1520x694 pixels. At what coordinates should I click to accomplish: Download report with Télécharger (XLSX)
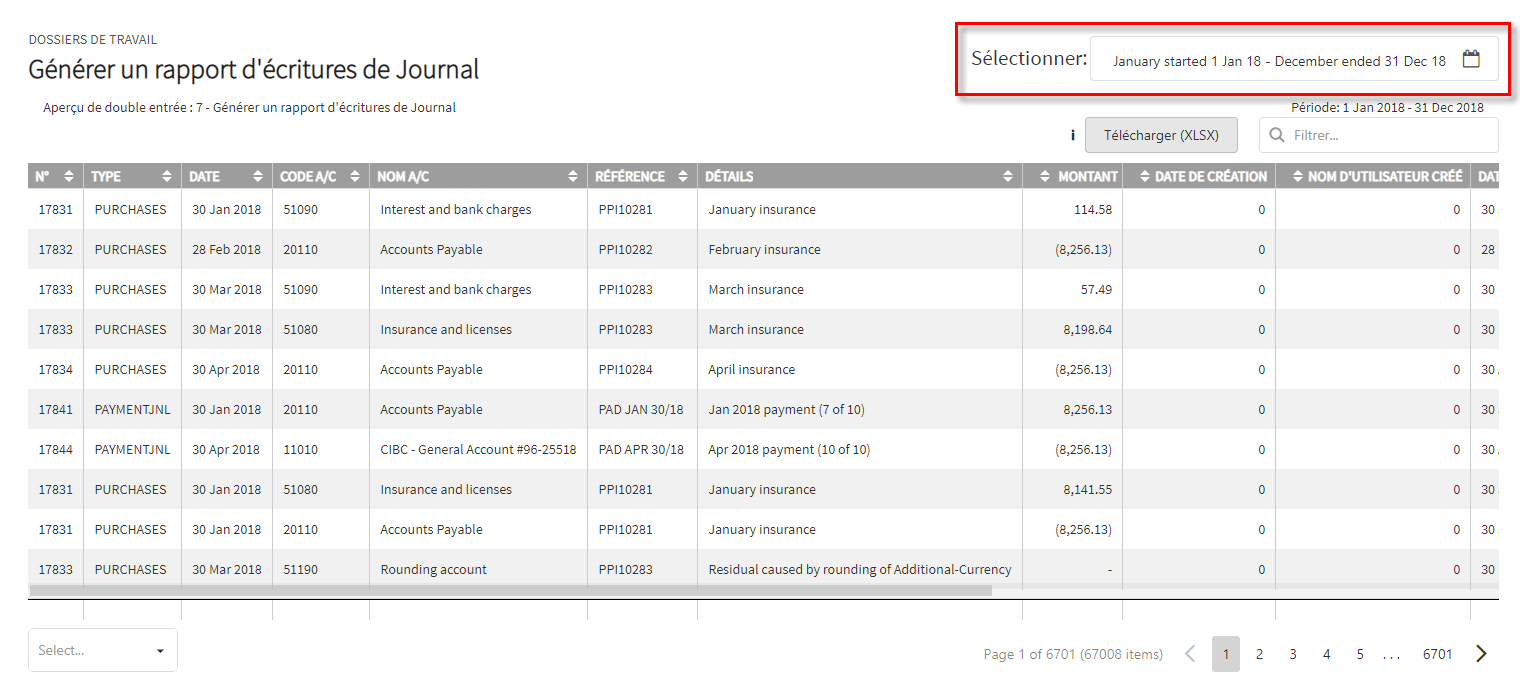[1161, 135]
